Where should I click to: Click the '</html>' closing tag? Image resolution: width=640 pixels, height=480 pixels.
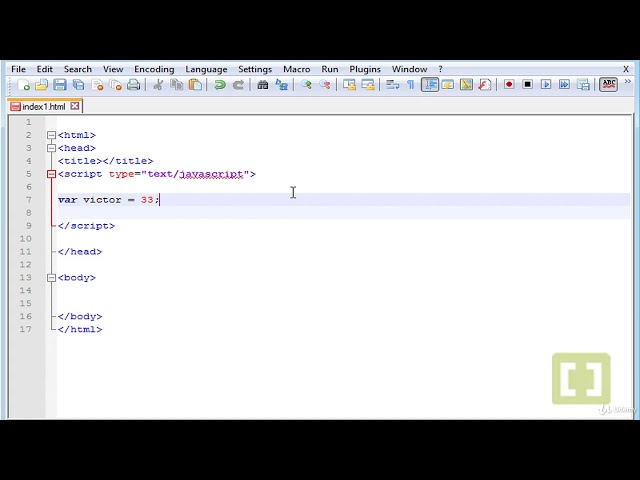pyautogui.click(x=80, y=330)
